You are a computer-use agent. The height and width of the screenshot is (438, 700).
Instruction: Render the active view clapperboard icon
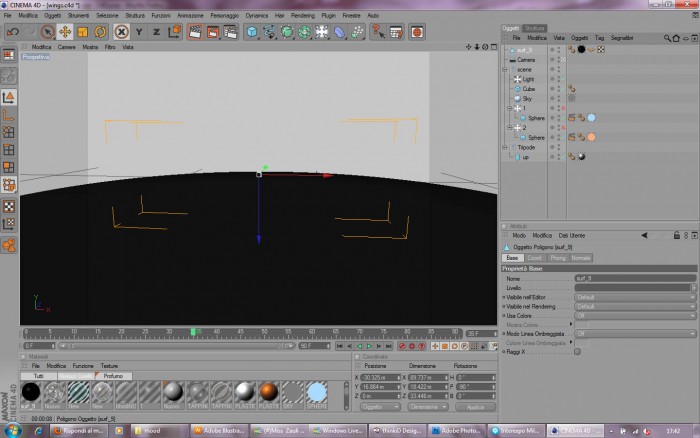click(x=195, y=32)
